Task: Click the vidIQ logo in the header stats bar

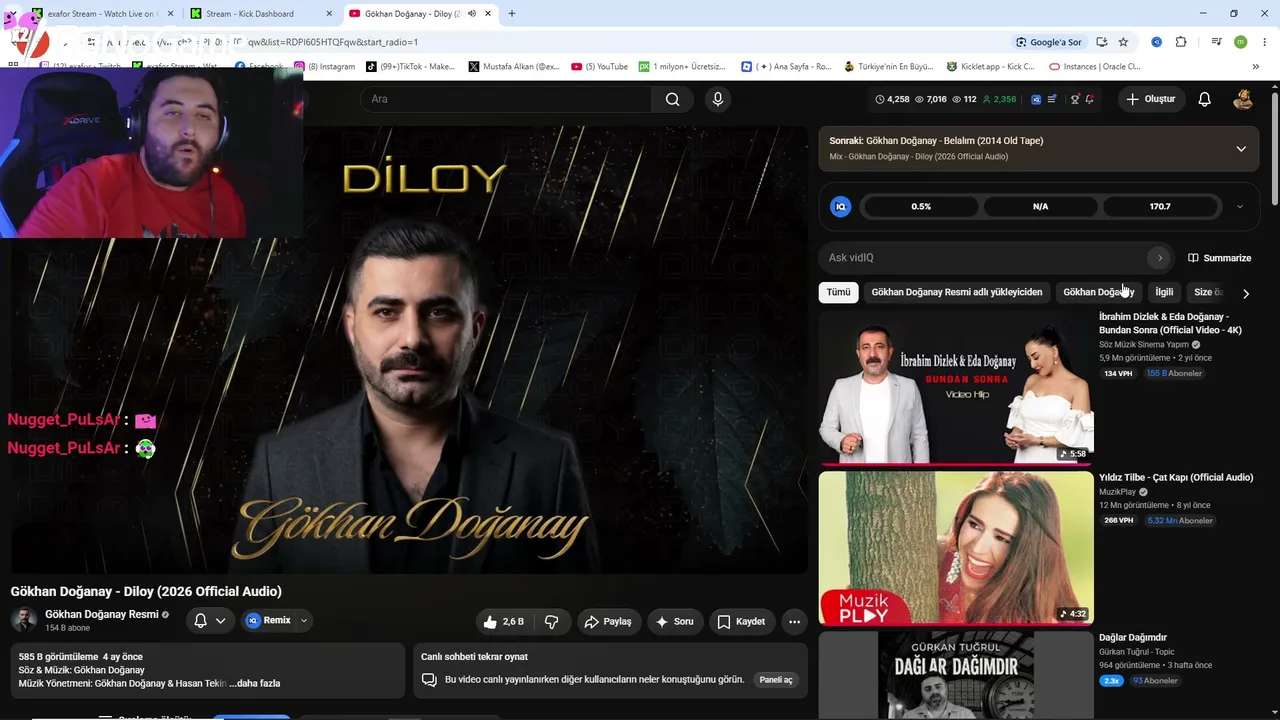Action: click(1036, 99)
